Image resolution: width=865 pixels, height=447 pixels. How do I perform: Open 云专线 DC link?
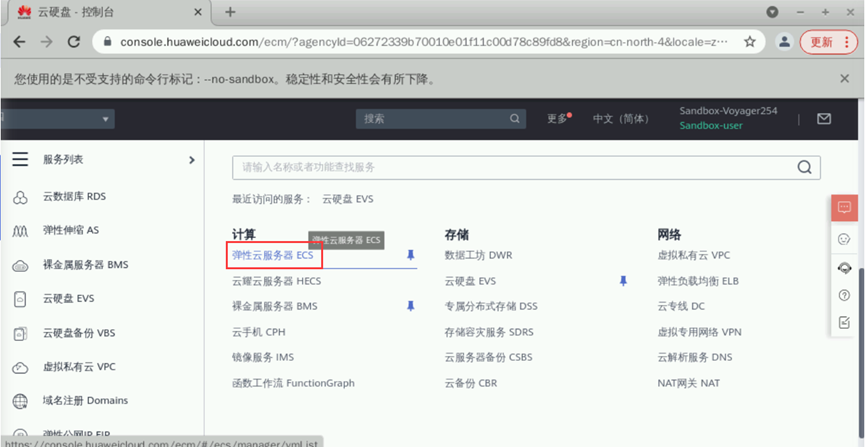681,306
